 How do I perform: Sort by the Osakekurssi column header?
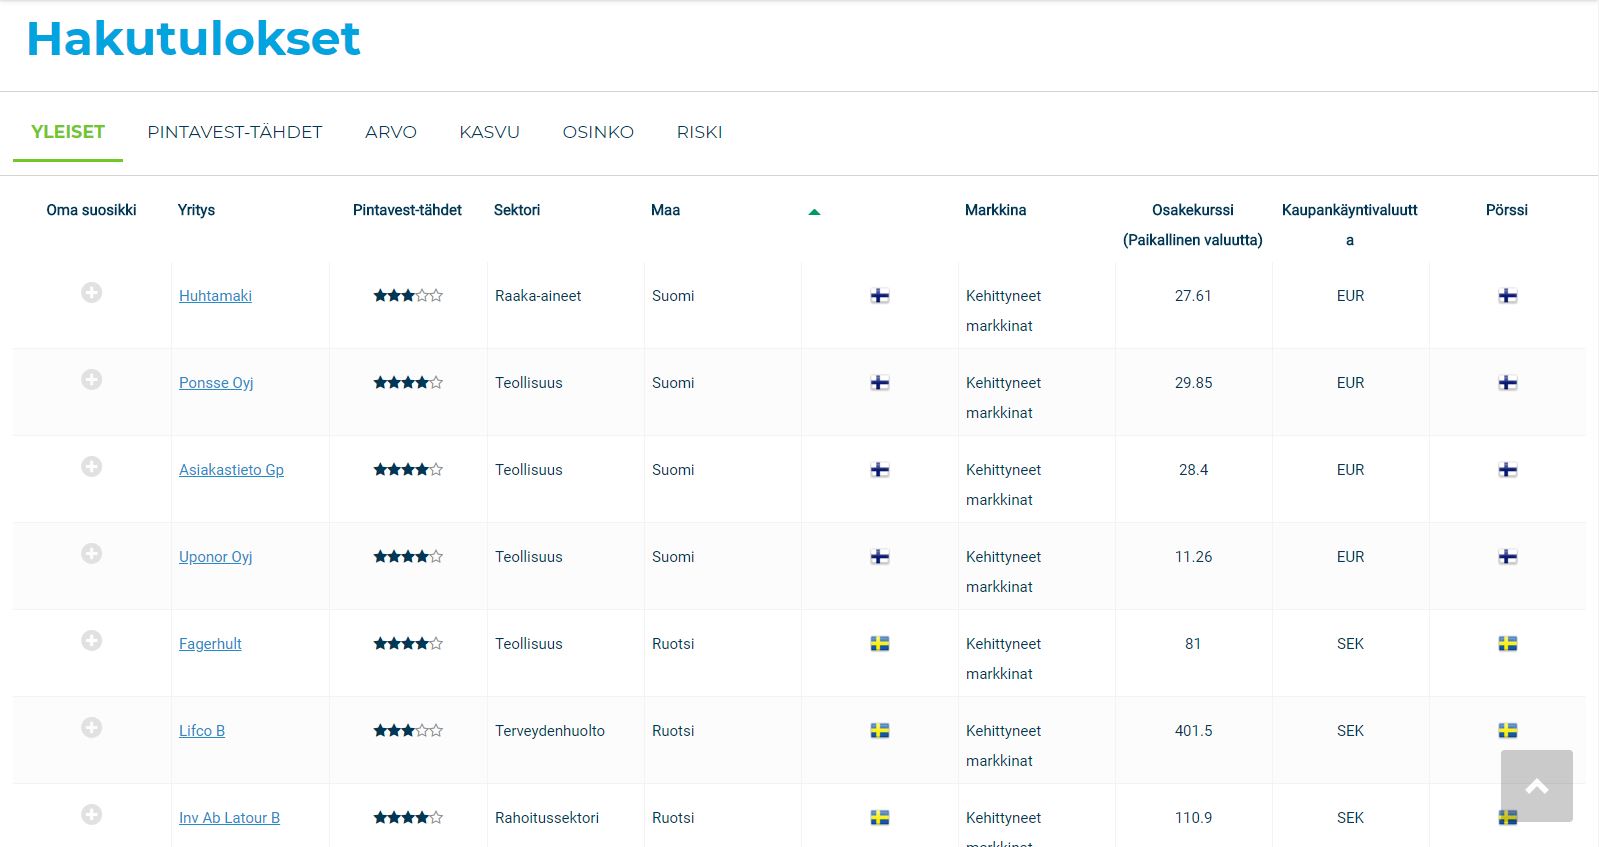point(1193,225)
